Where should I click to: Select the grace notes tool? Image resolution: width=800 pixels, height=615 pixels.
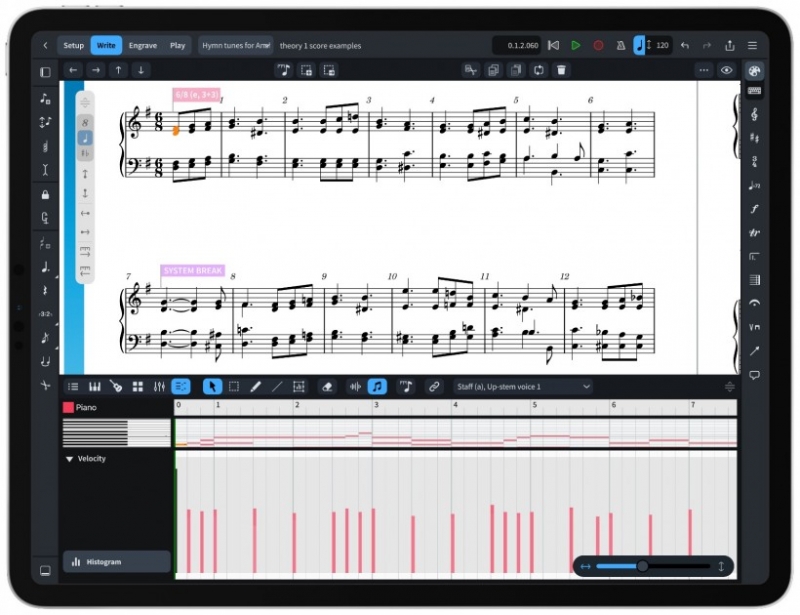[x=45, y=337]
